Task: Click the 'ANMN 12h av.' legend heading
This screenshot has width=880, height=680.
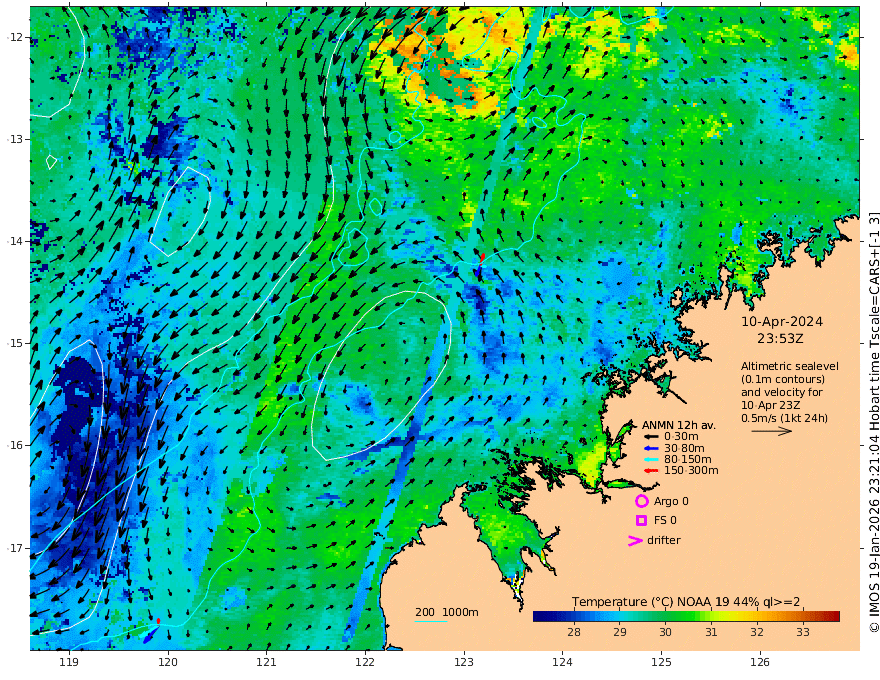Action: click(x=679, y=425)
